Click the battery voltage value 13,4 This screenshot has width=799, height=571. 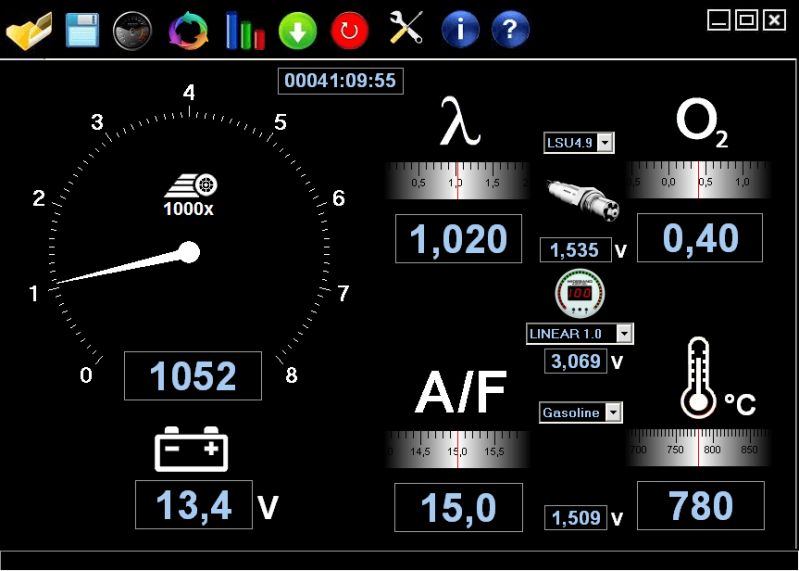click(194, 504)
